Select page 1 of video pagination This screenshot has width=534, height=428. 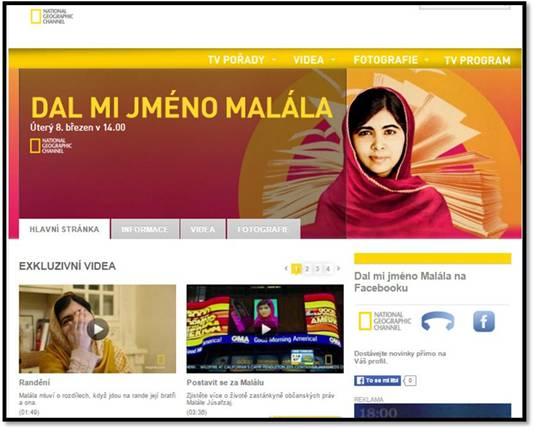point(297,269)
